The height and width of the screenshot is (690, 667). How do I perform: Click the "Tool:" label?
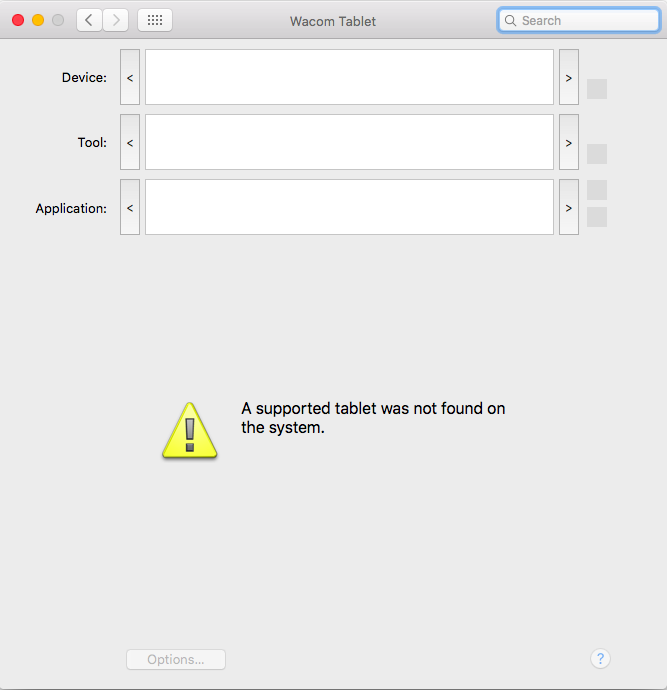tap(92, 143)
